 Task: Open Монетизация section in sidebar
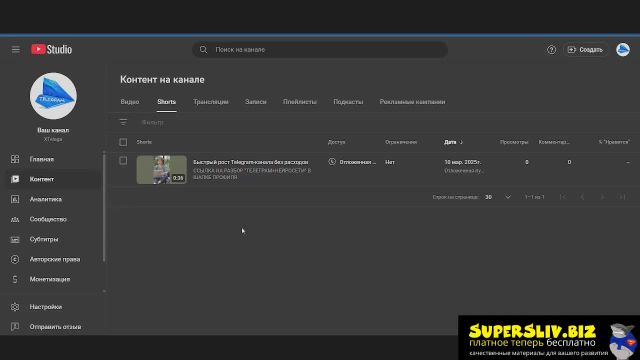[x=49, y=279]
